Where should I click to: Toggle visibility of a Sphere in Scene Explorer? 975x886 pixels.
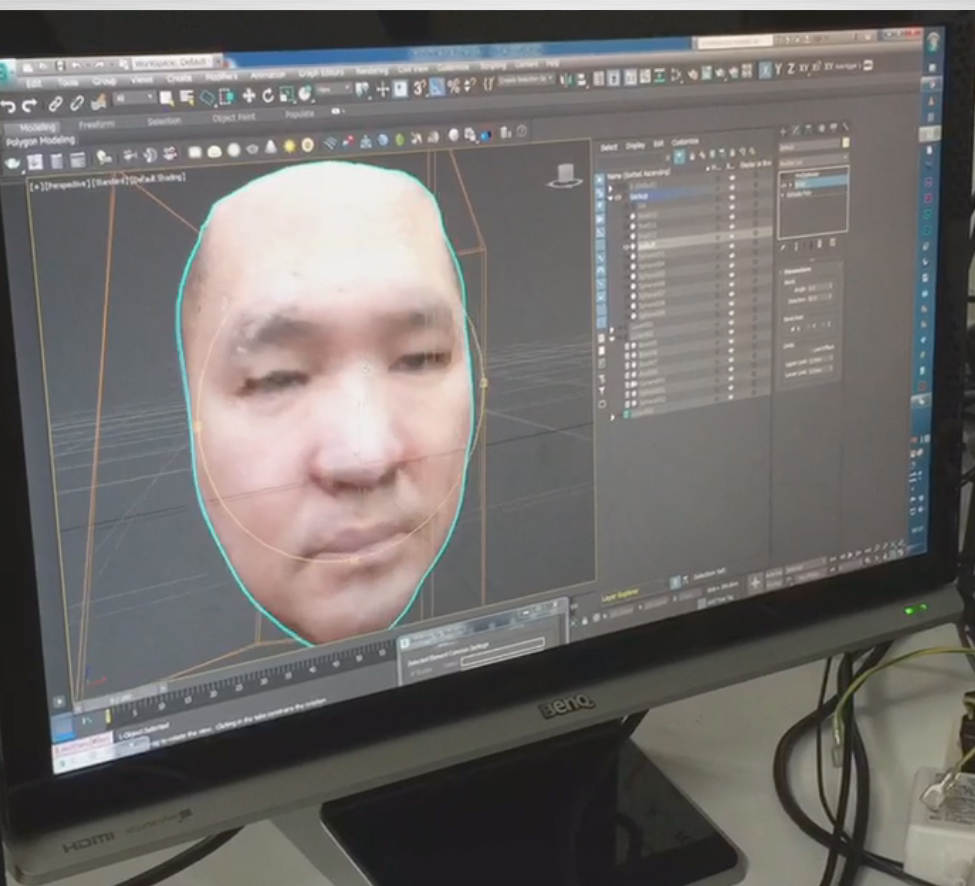[x=730, y=255]
